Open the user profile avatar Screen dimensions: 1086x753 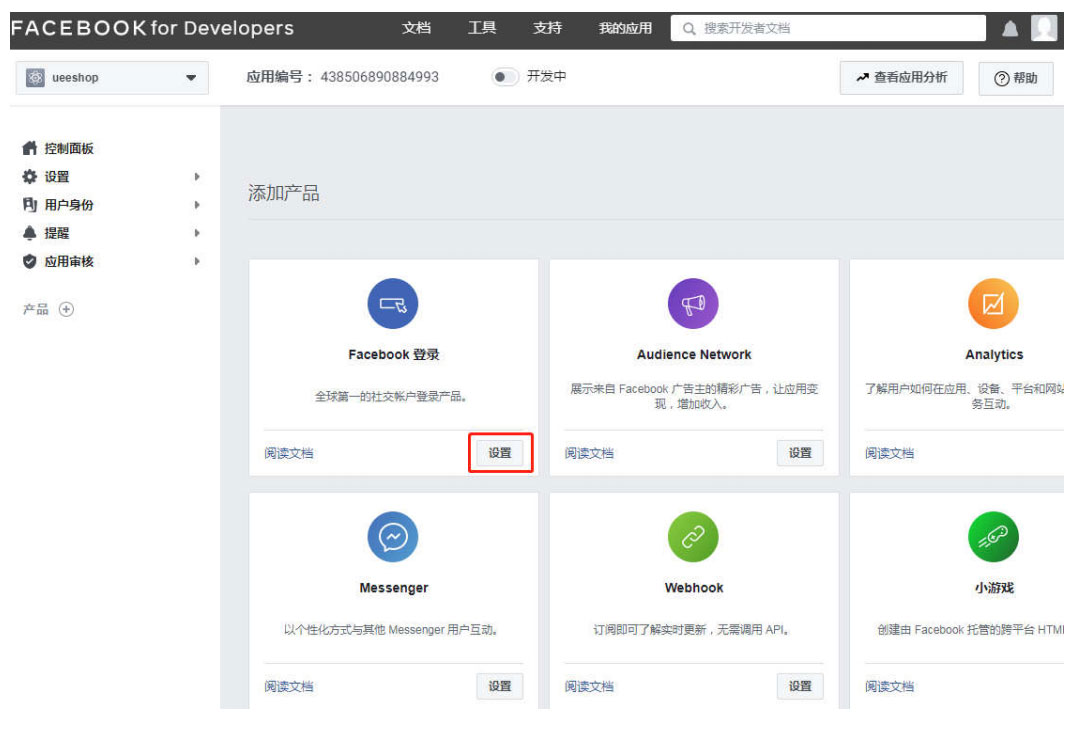(x=1044, y=29)
